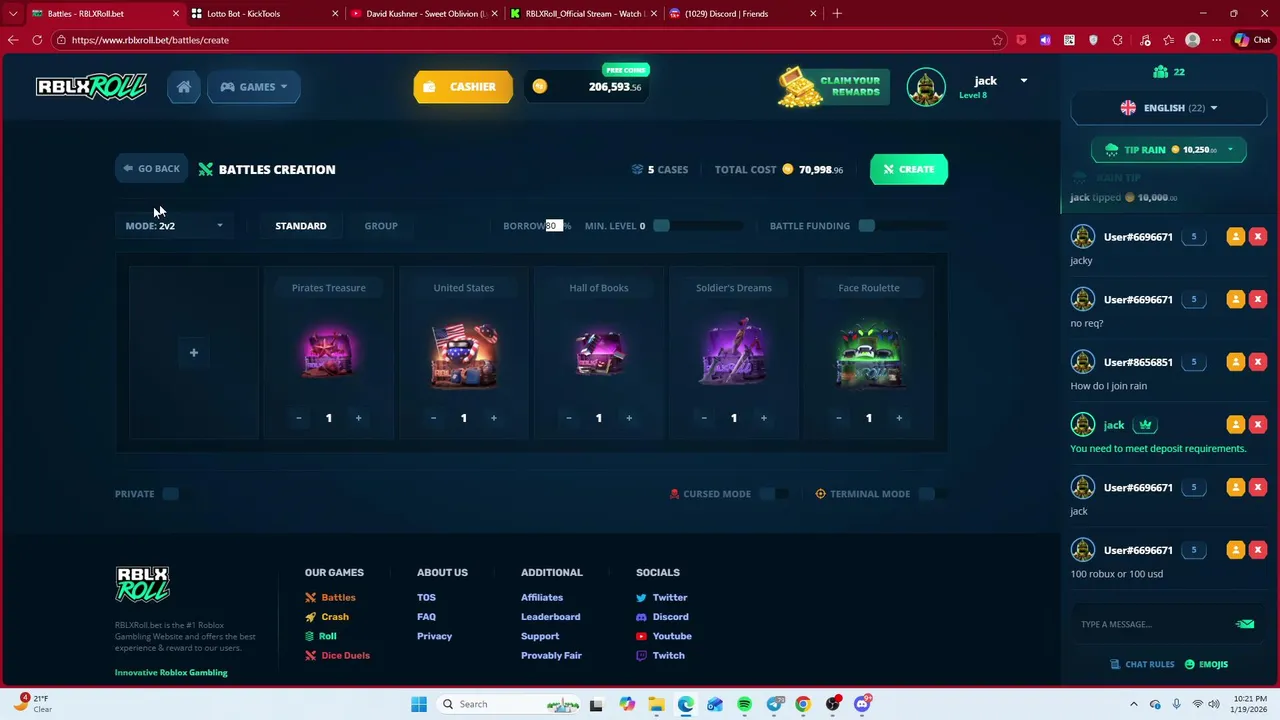Click the Face Roulette case image
Image resolution: width=1280 pixels, height=720 pixels.
(x=869, y=354)
